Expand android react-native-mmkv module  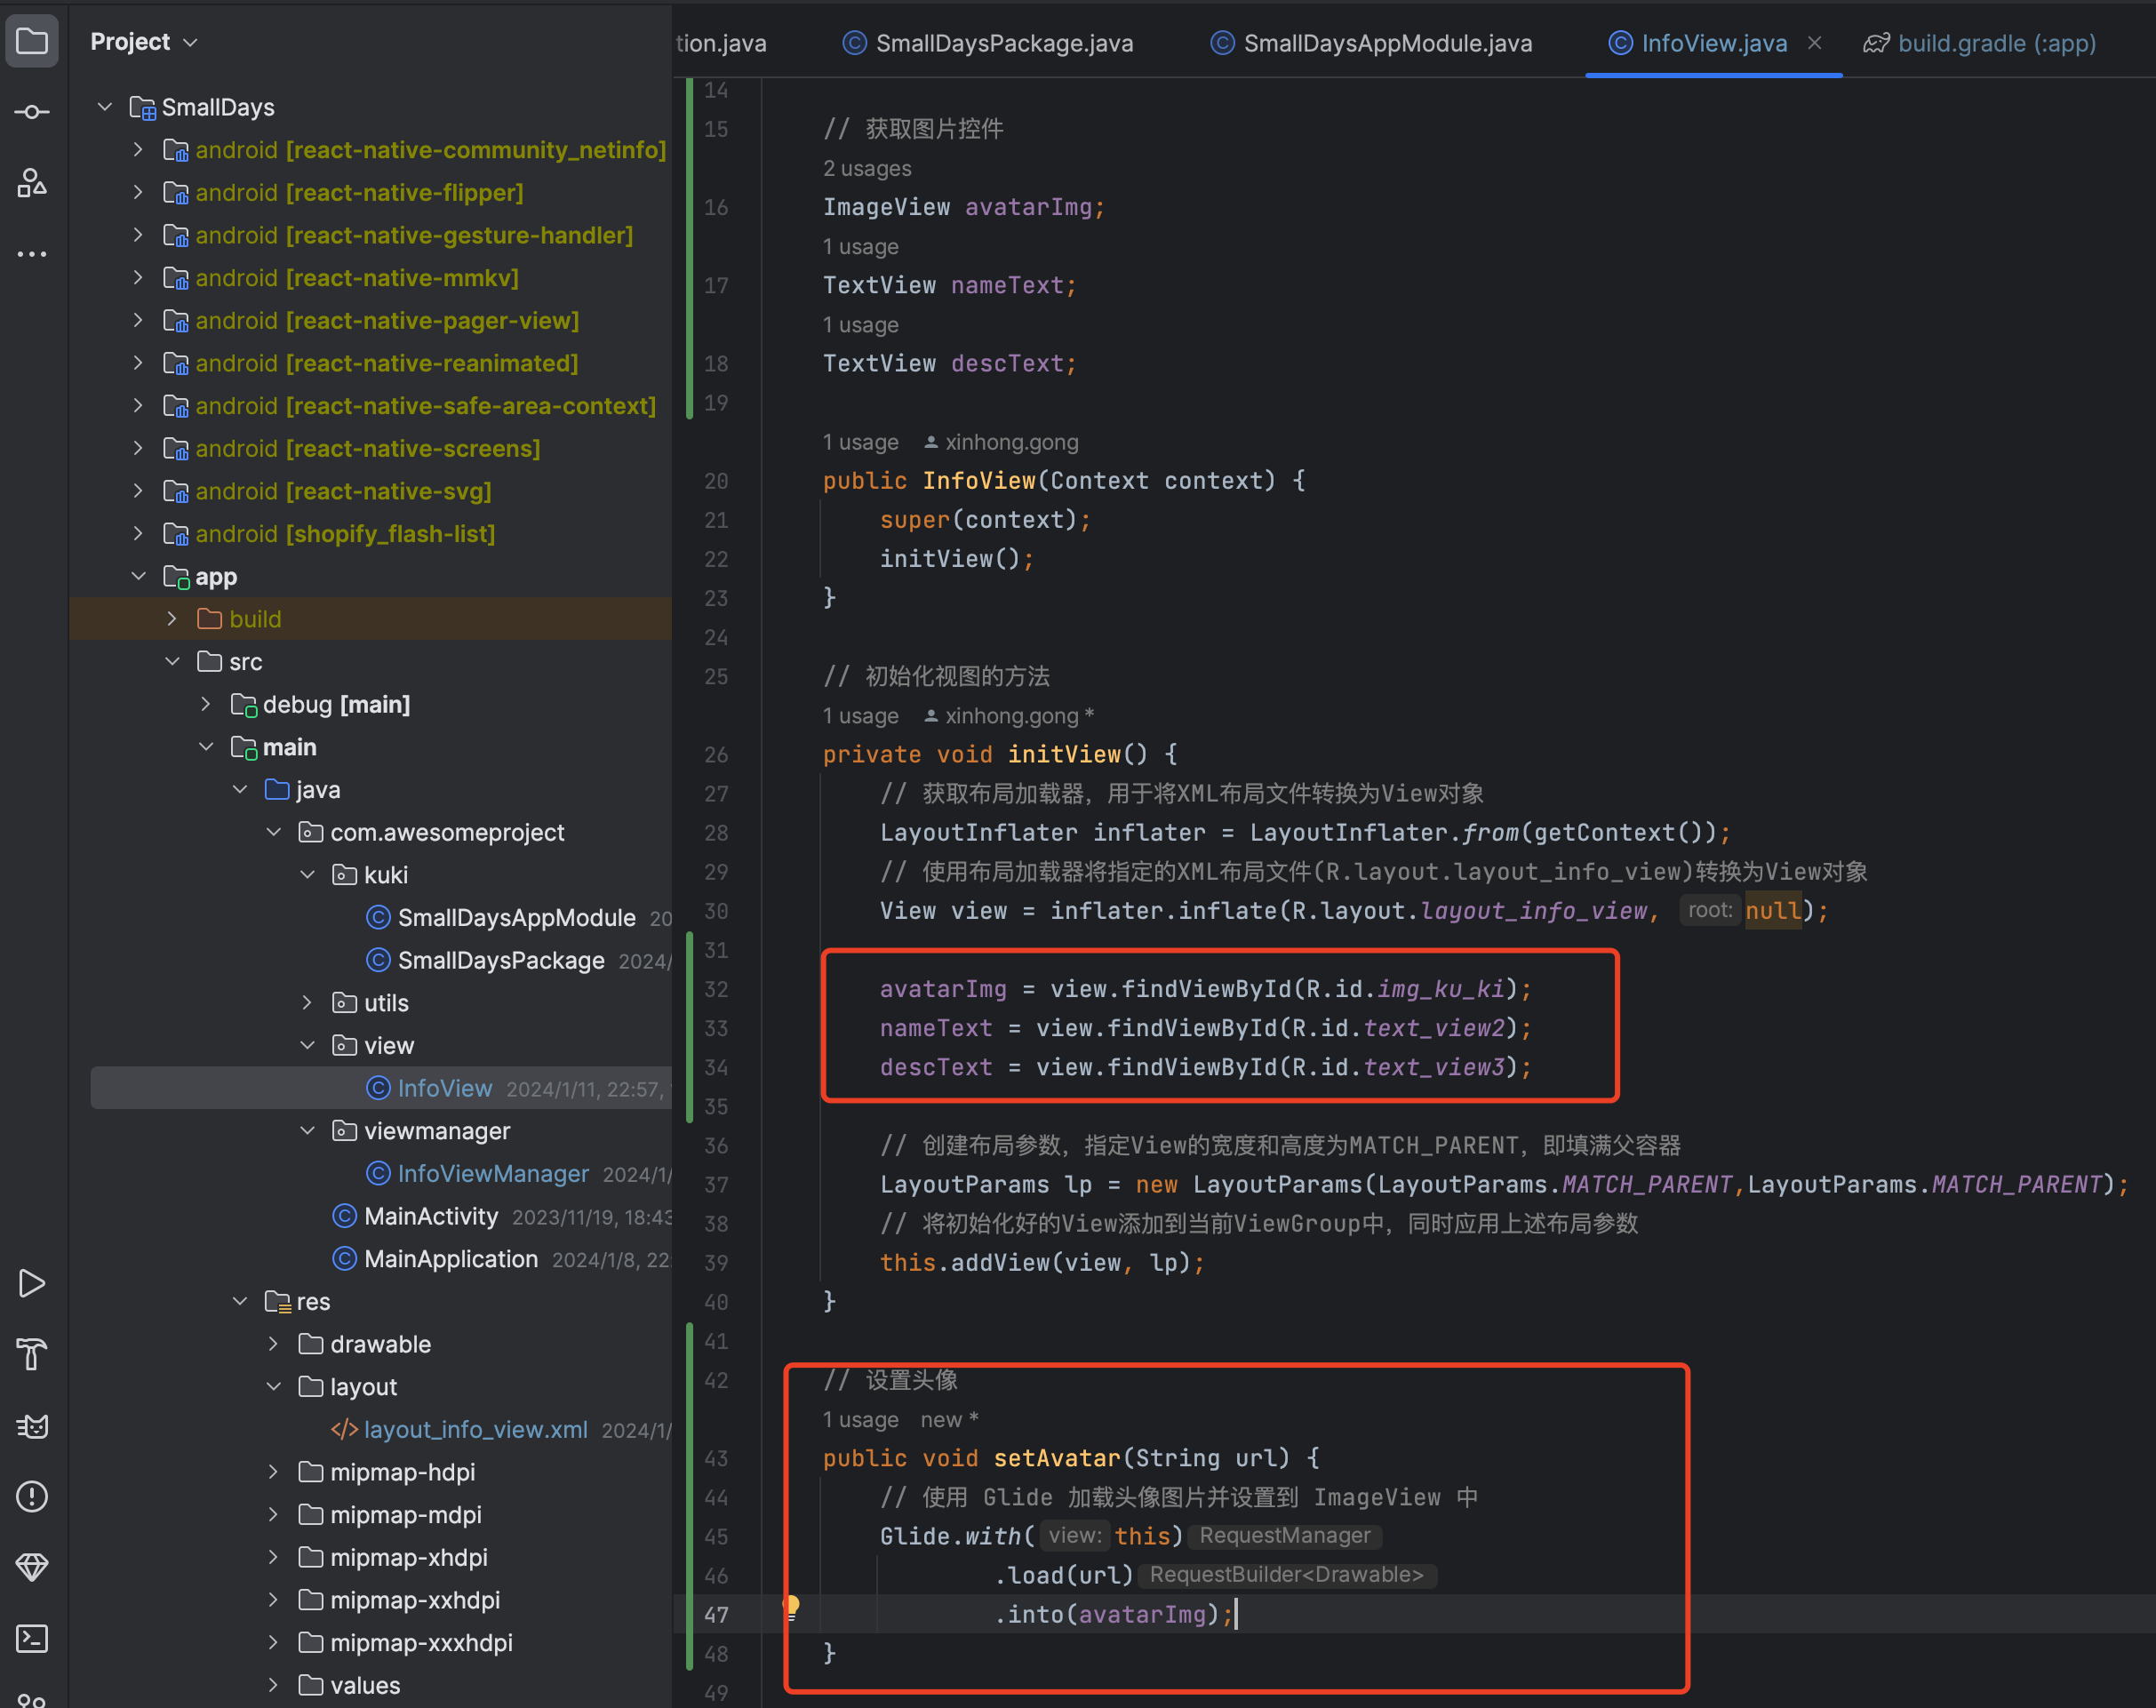click(138, 277)
